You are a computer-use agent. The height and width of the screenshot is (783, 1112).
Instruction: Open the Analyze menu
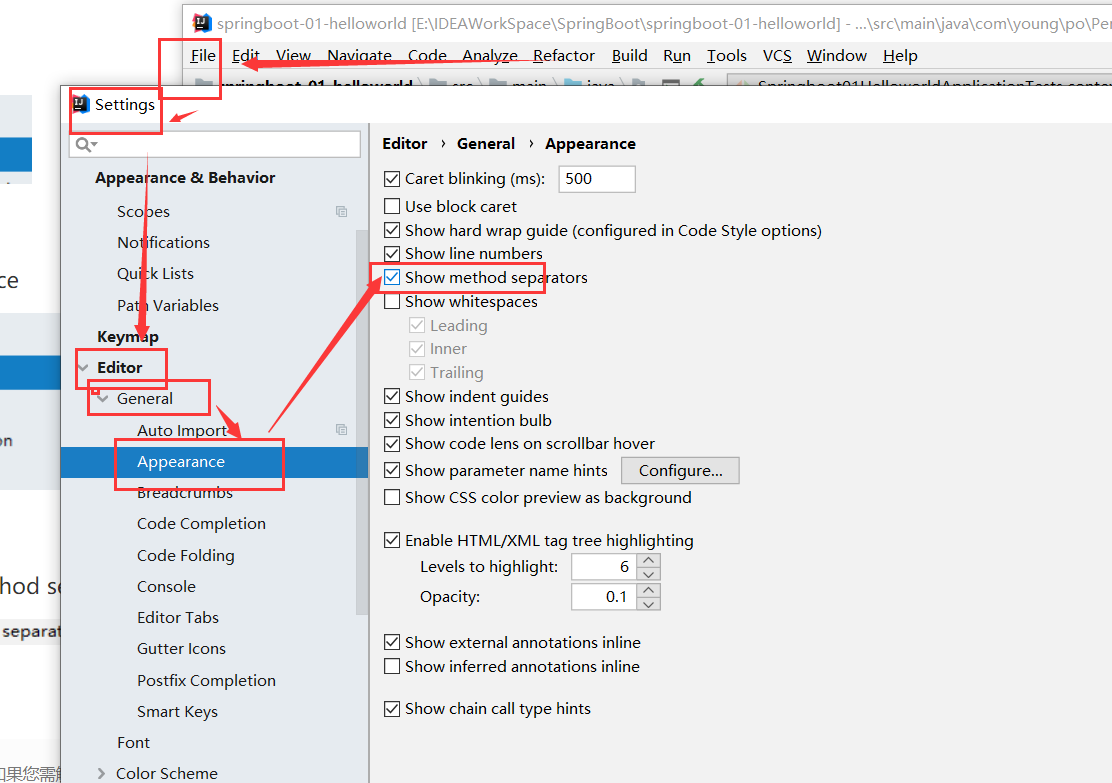click(490, 55)
